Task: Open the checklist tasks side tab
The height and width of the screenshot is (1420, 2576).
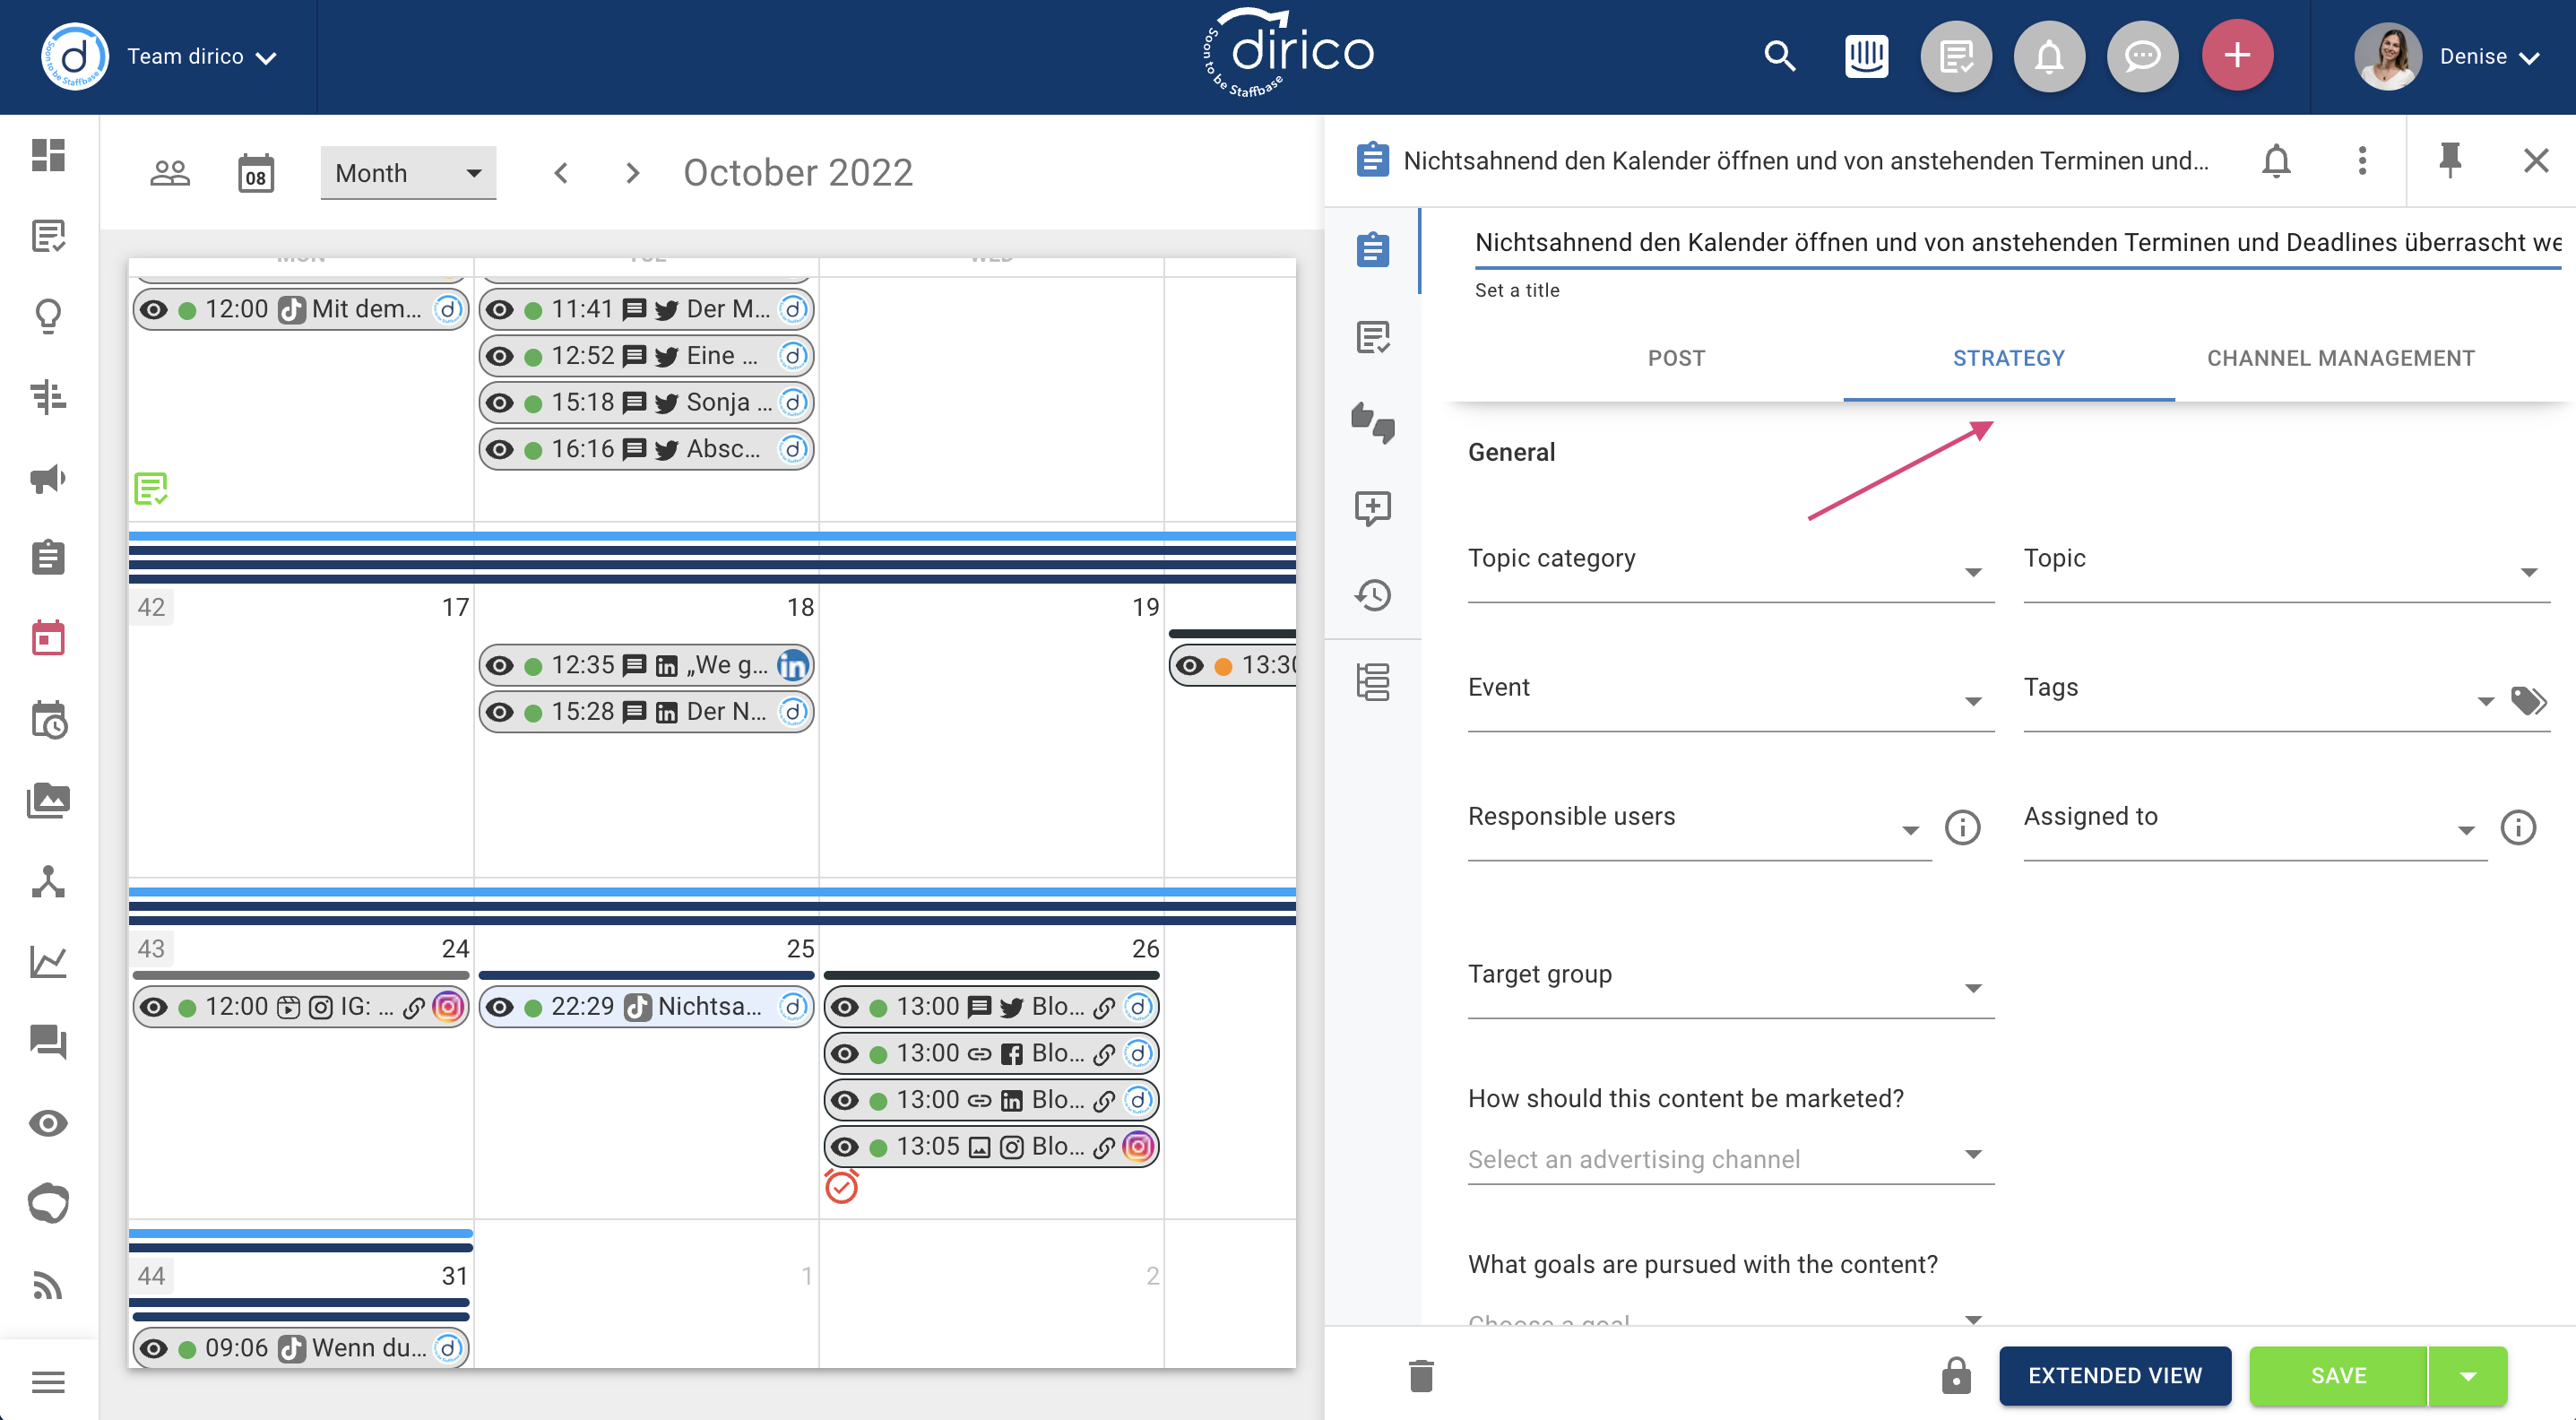Action: coord(1373,337)
